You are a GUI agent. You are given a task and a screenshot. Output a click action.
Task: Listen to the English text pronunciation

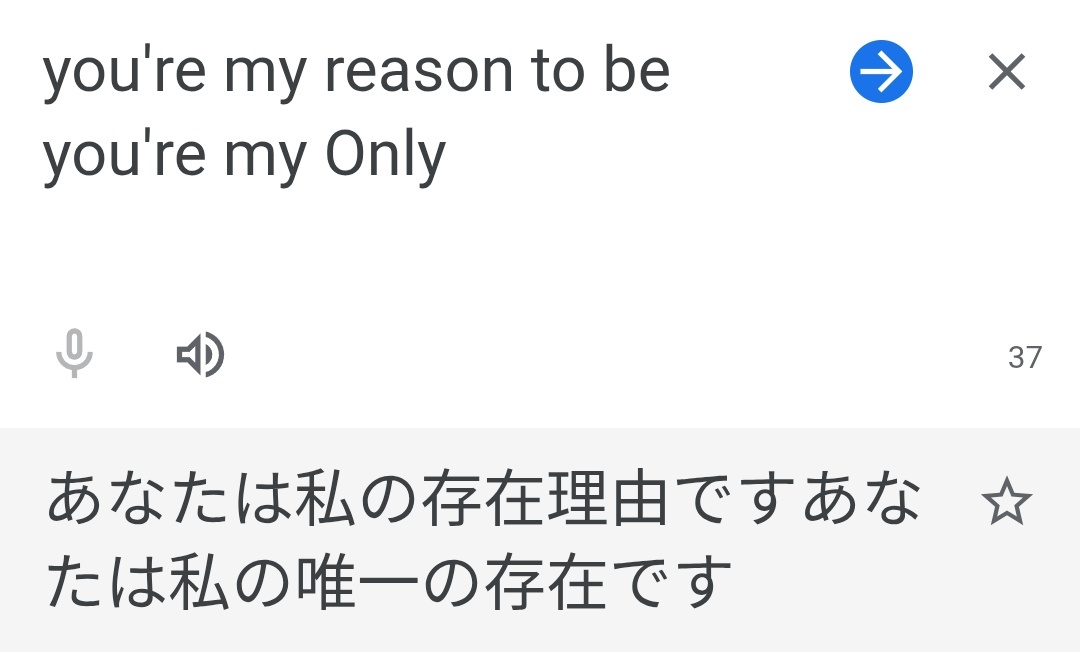(x=200, y=354)
